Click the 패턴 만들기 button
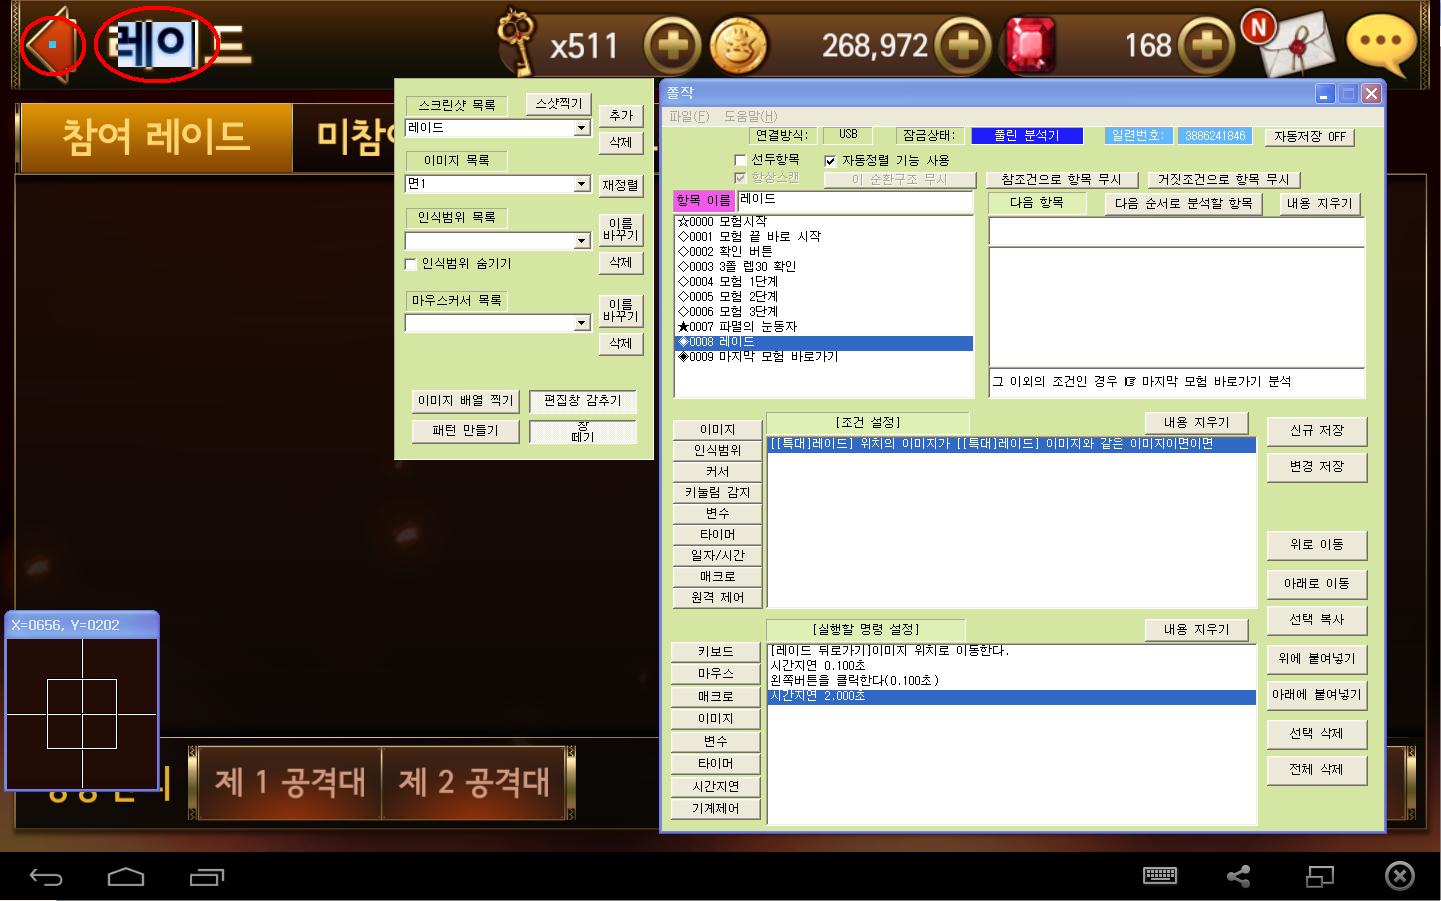The width and height of the screenshot is (1441, 901). click(465, 431)
